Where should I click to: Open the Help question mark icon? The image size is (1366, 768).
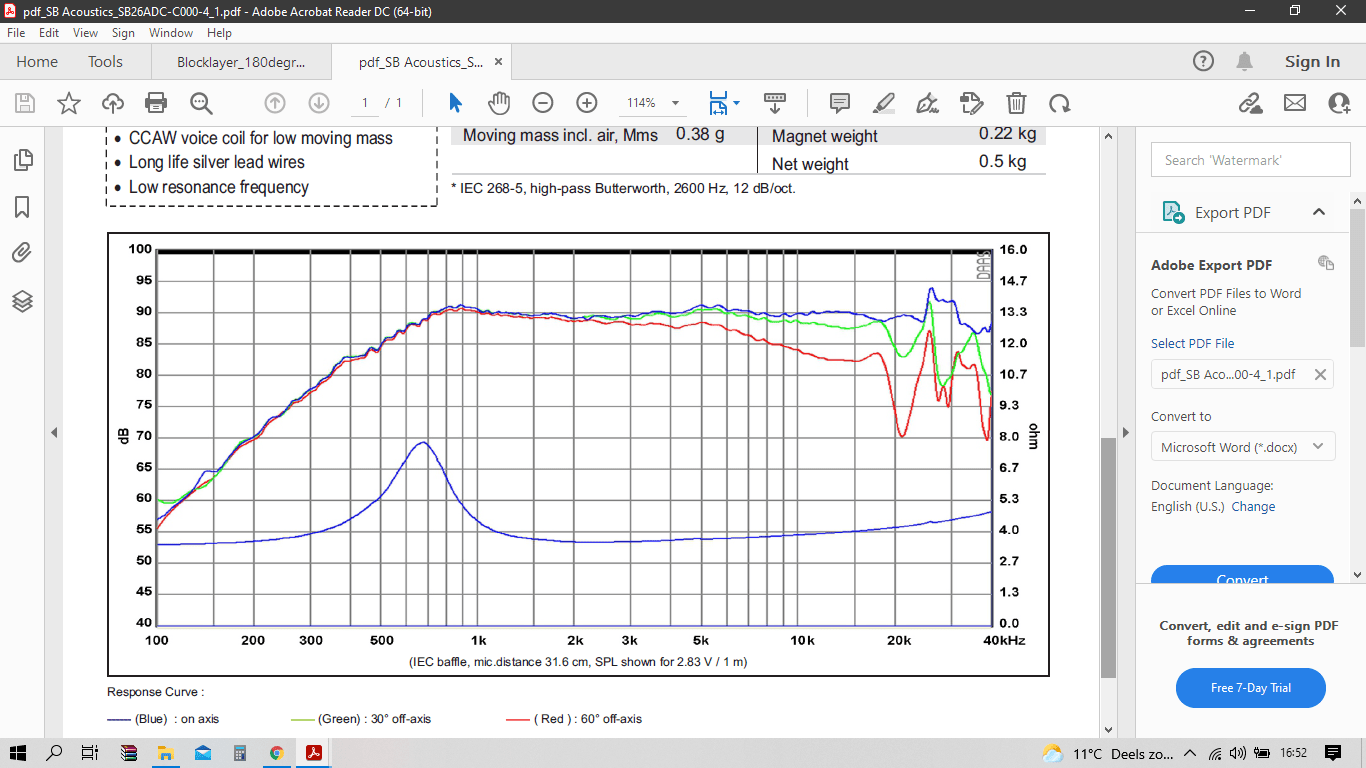click(1204, 61)
